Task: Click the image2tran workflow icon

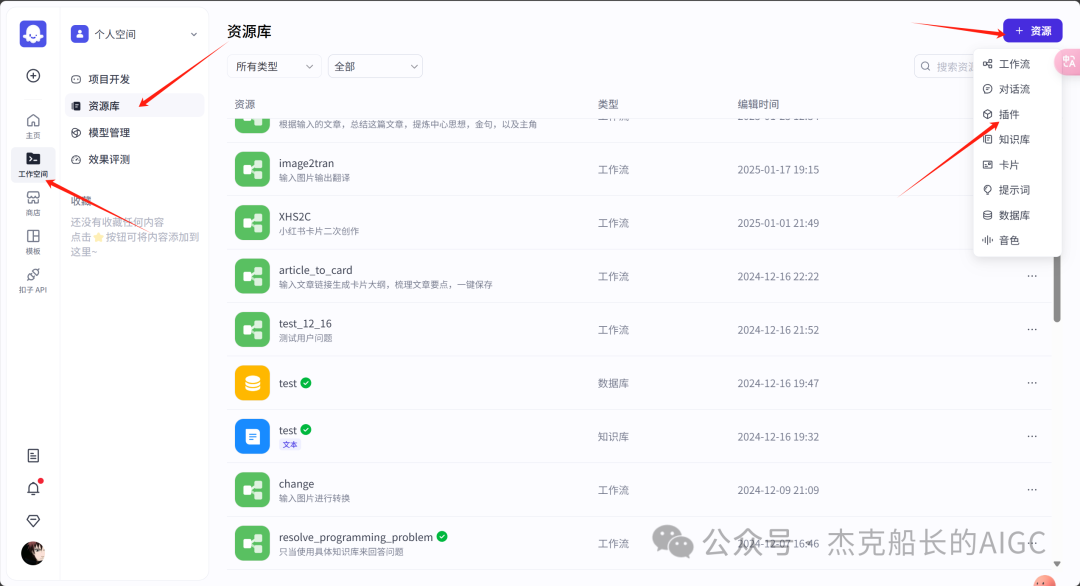Action: tap(252, 169)
